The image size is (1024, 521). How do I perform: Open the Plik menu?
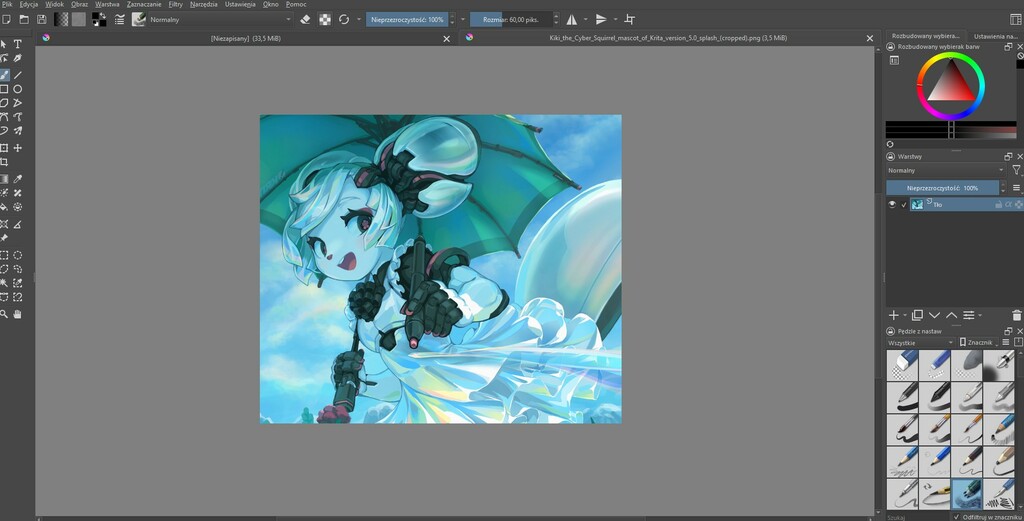tap(7, 4)
